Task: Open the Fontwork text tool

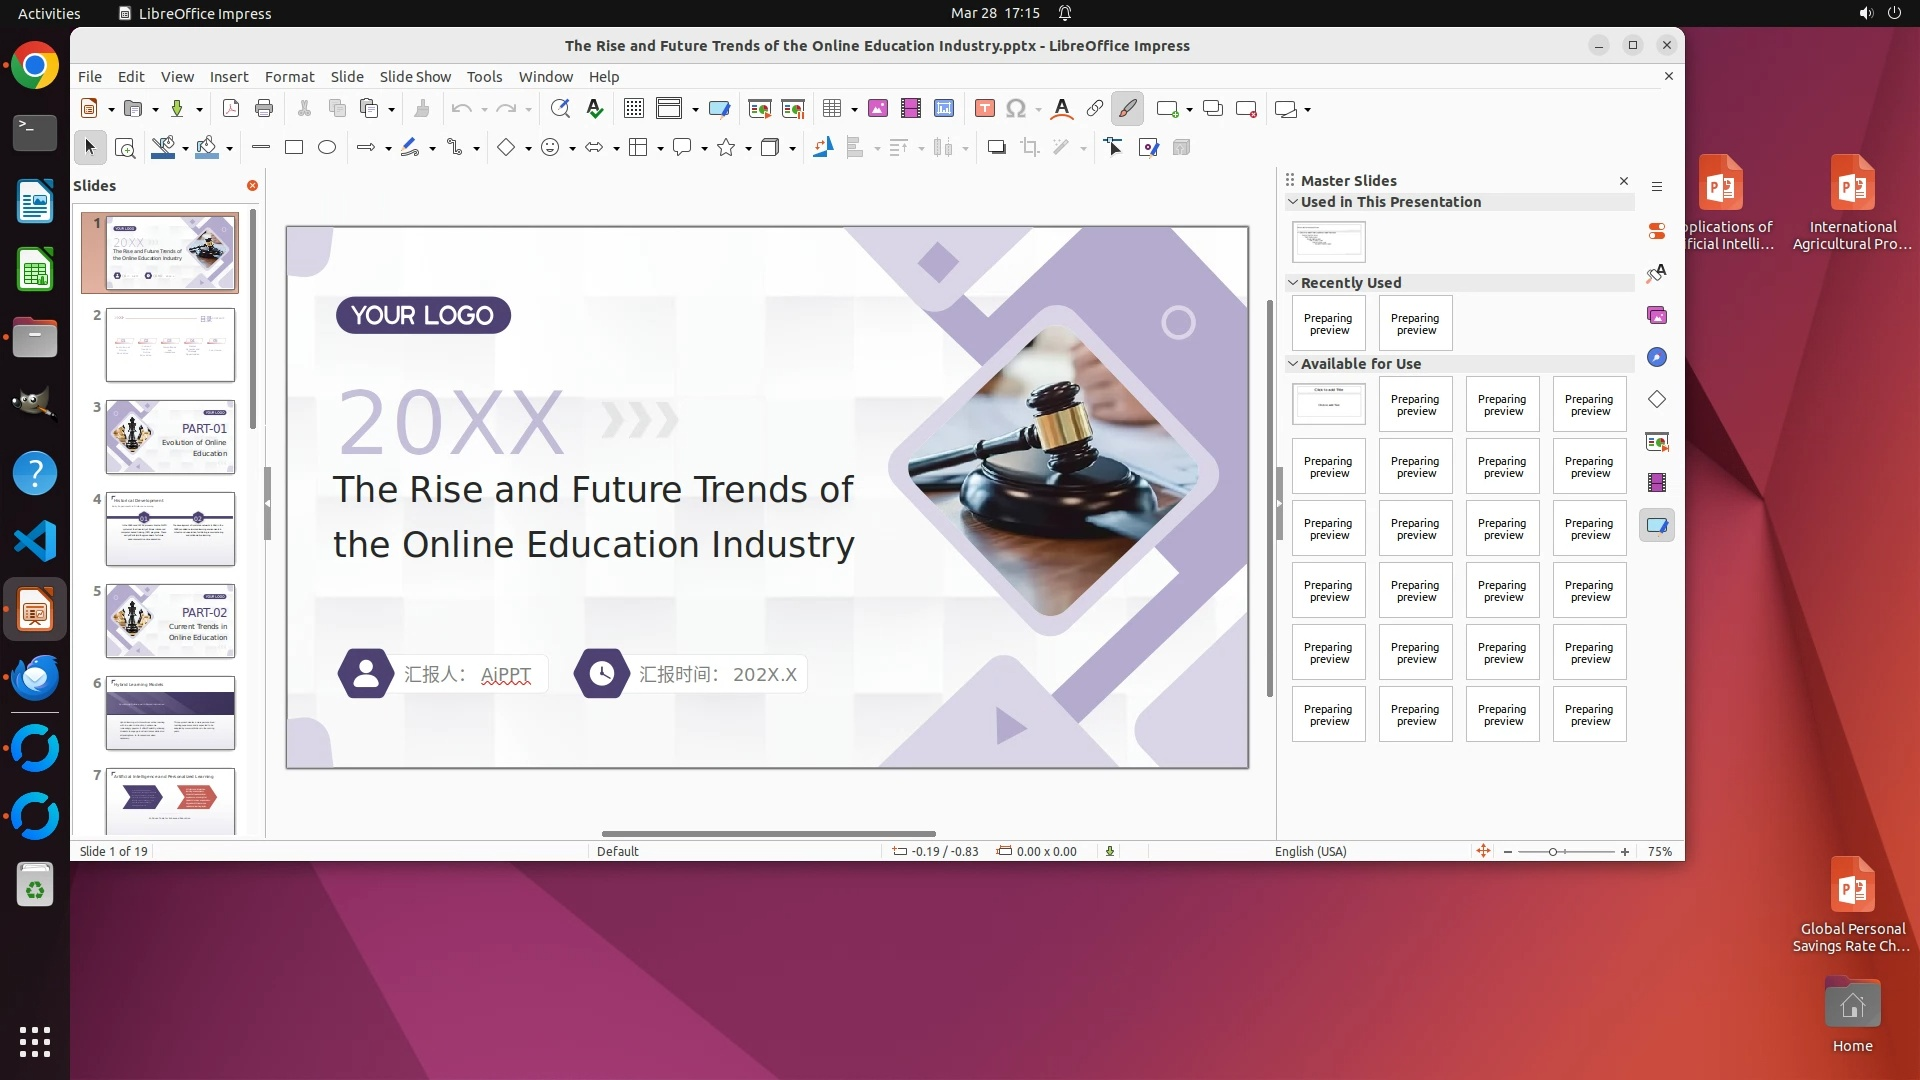Action: [1062, 109]
